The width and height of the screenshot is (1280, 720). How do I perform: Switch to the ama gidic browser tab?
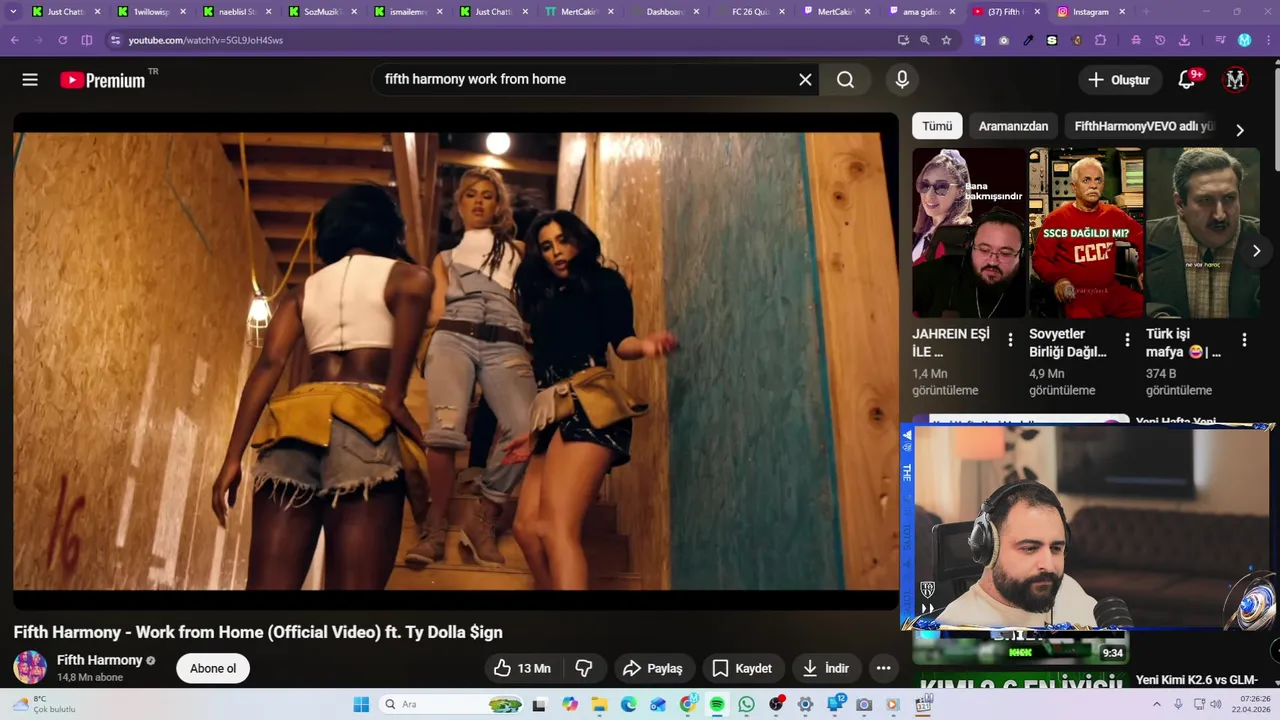pos(921,12)
